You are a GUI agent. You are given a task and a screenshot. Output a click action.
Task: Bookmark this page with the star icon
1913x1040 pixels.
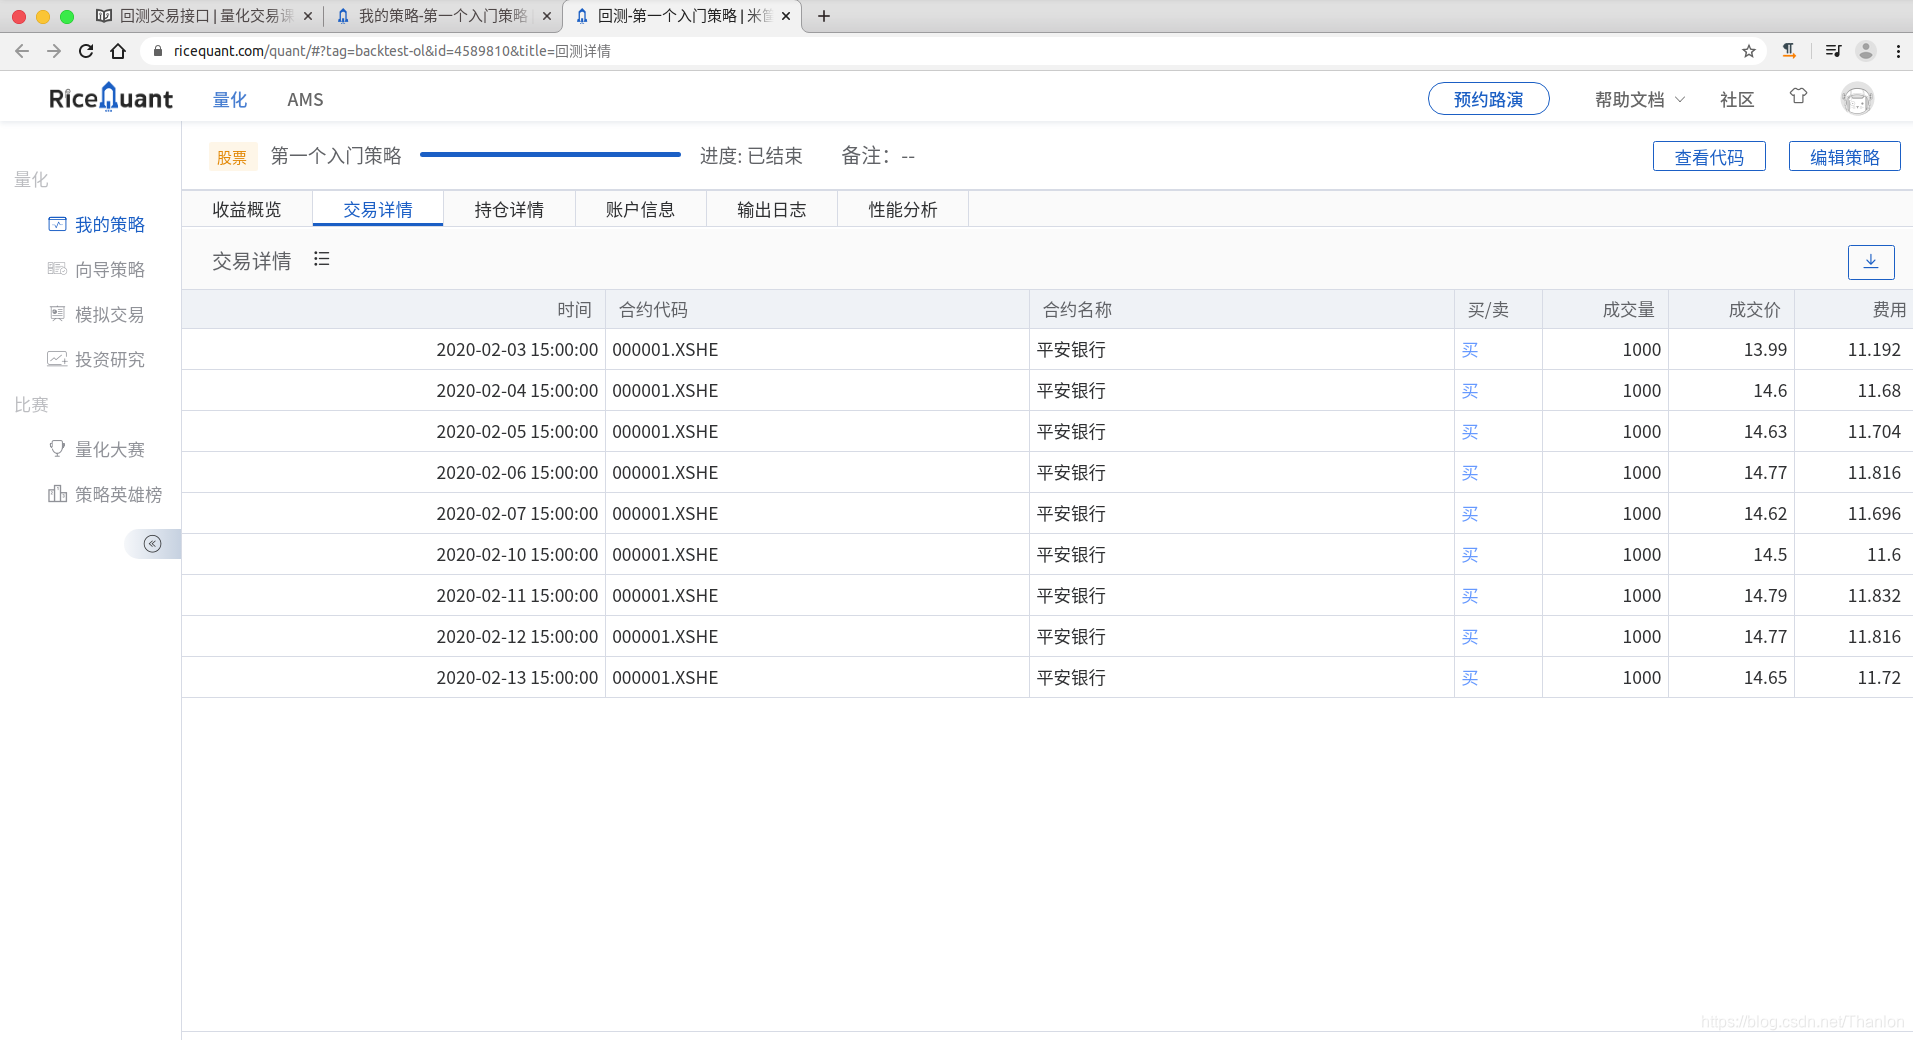[1748, 51]
